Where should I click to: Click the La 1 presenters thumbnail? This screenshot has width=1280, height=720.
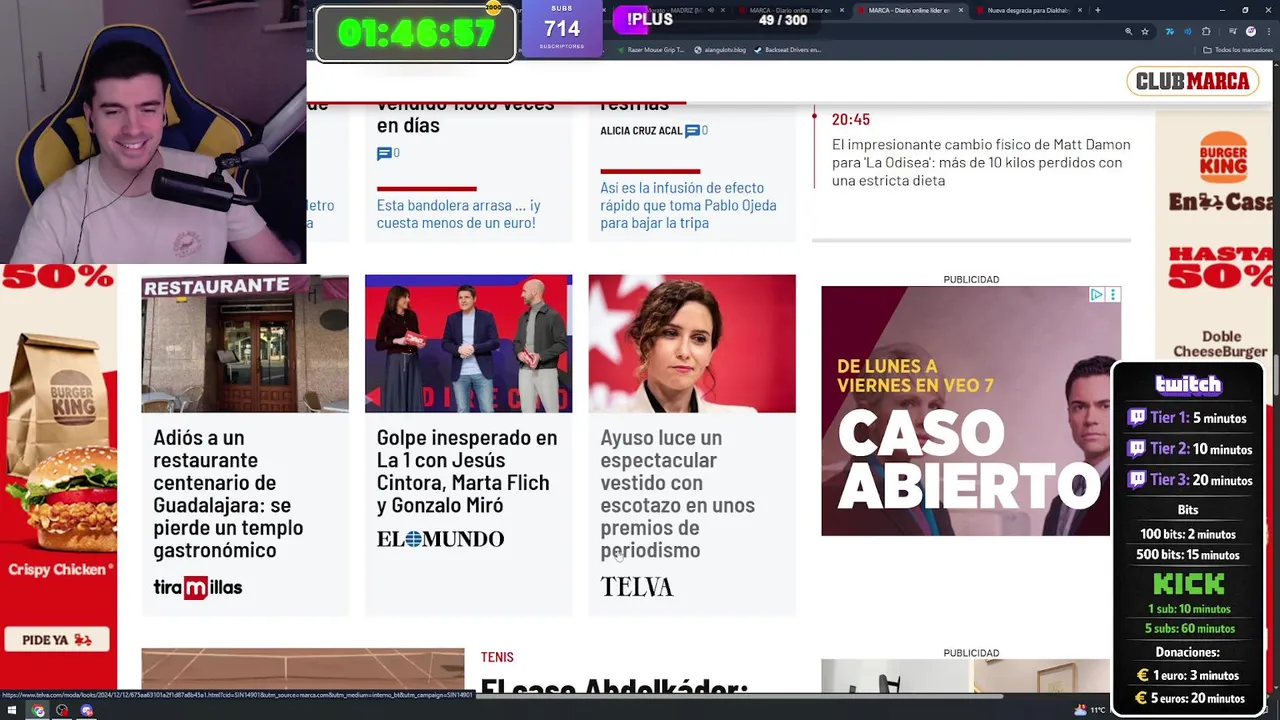click(x=468, y=344)
